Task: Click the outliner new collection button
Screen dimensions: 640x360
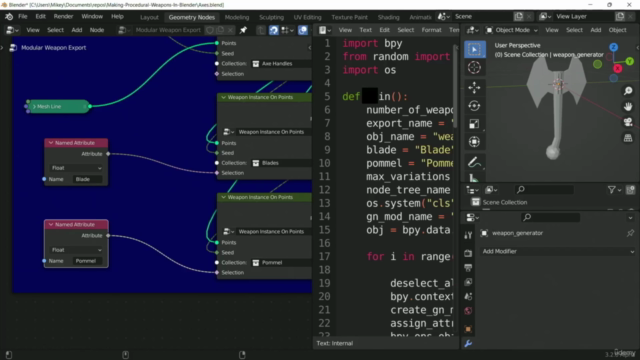Action: (x=630, y=190)
